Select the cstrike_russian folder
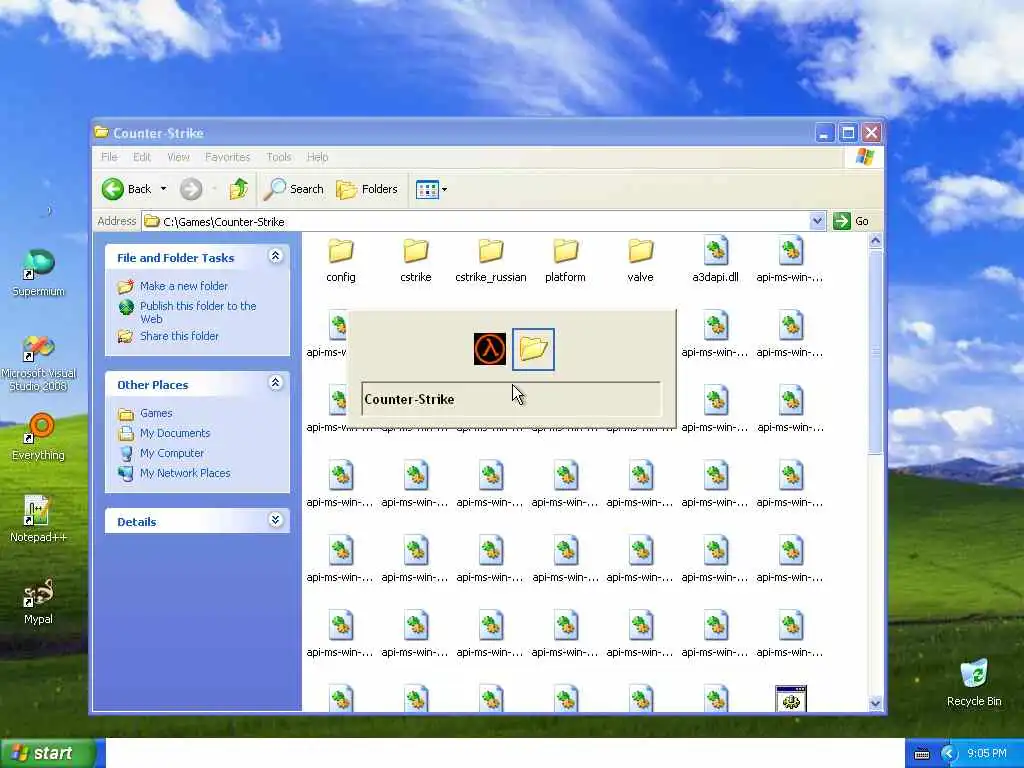The height and width of the screenshot is (768, 1024). (490, 261)
